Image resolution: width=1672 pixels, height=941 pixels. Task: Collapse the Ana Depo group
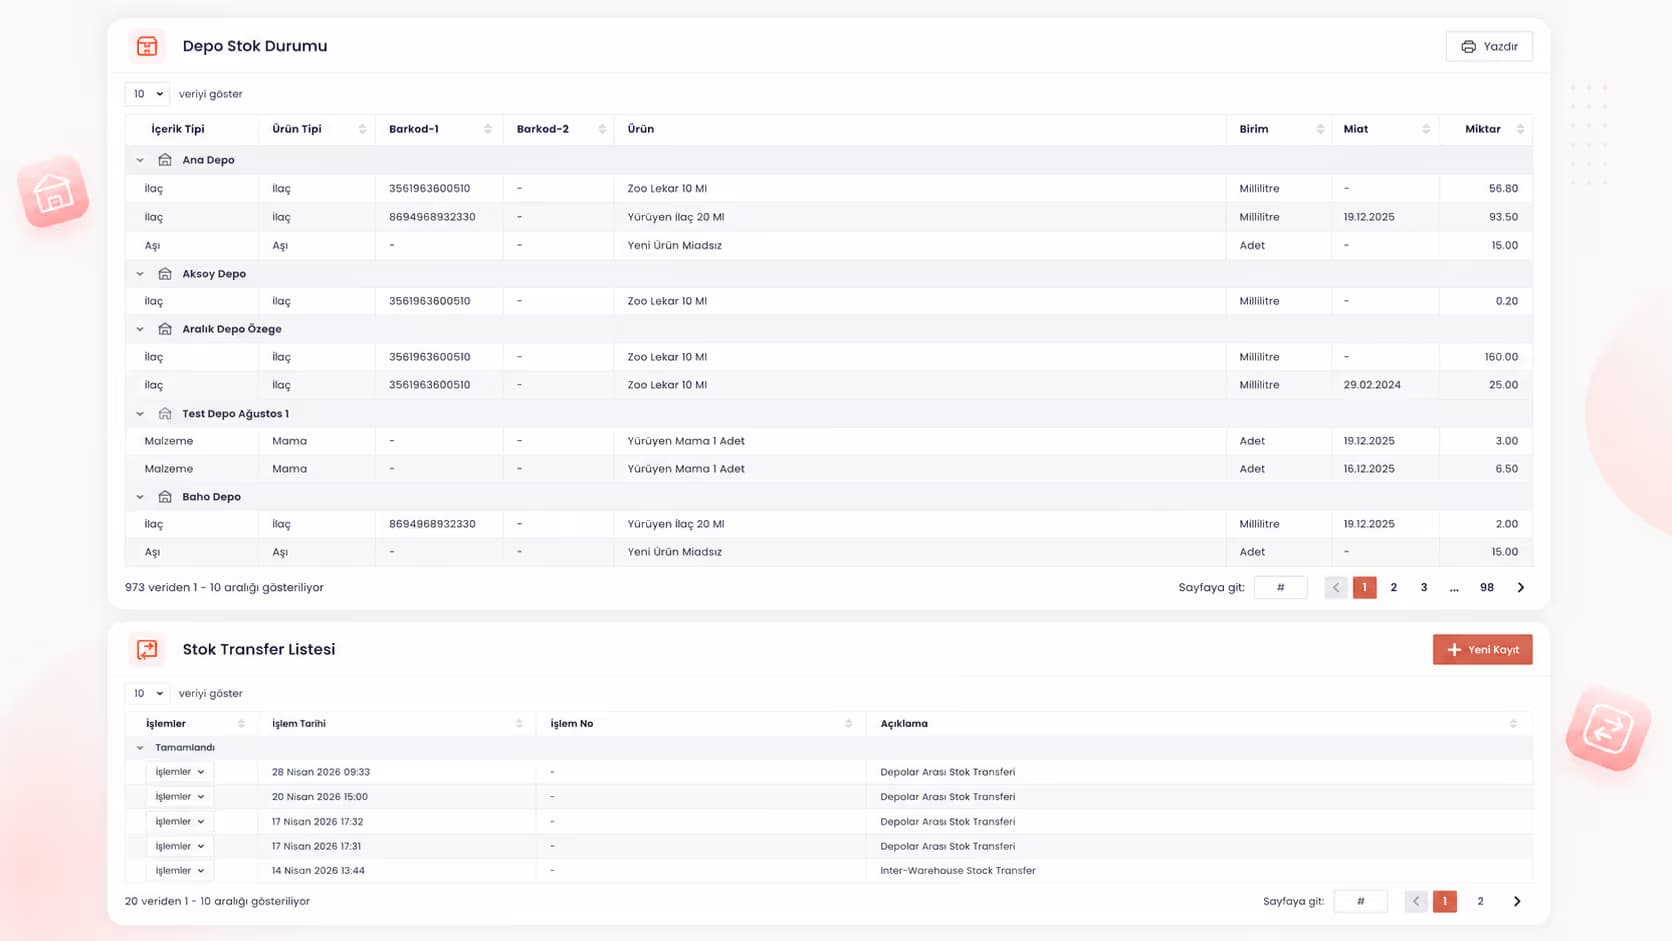point(140,160)
